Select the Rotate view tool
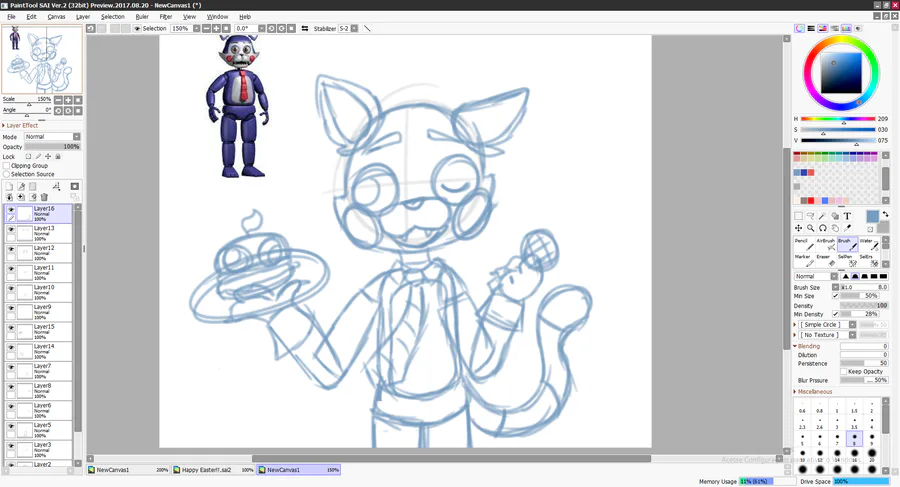This screenshot has width=900, height=487. tap(823, 228)
